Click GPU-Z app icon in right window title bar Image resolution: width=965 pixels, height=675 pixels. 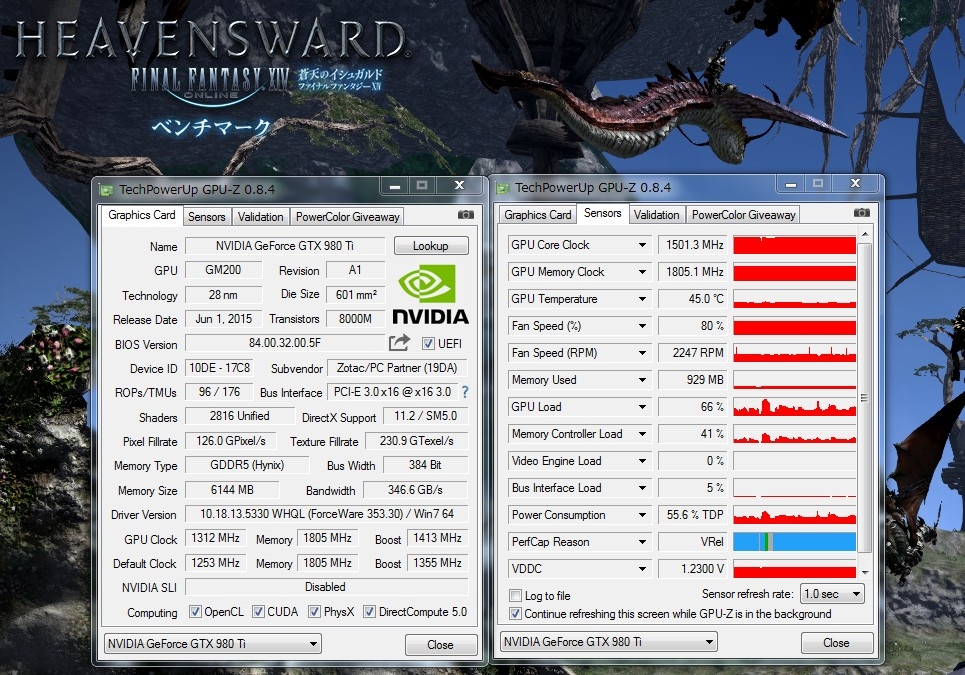[502, 188]
